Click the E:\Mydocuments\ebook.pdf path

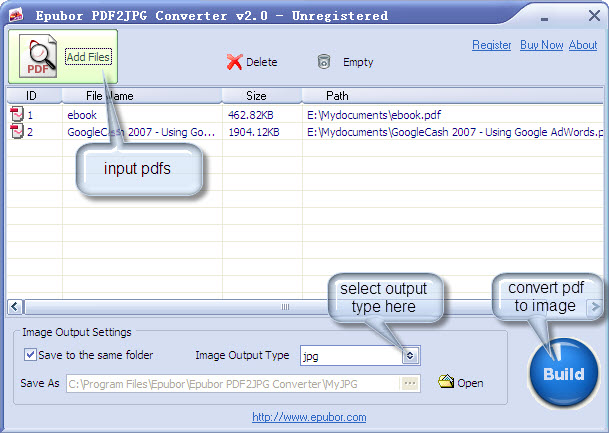pos(374,115)
